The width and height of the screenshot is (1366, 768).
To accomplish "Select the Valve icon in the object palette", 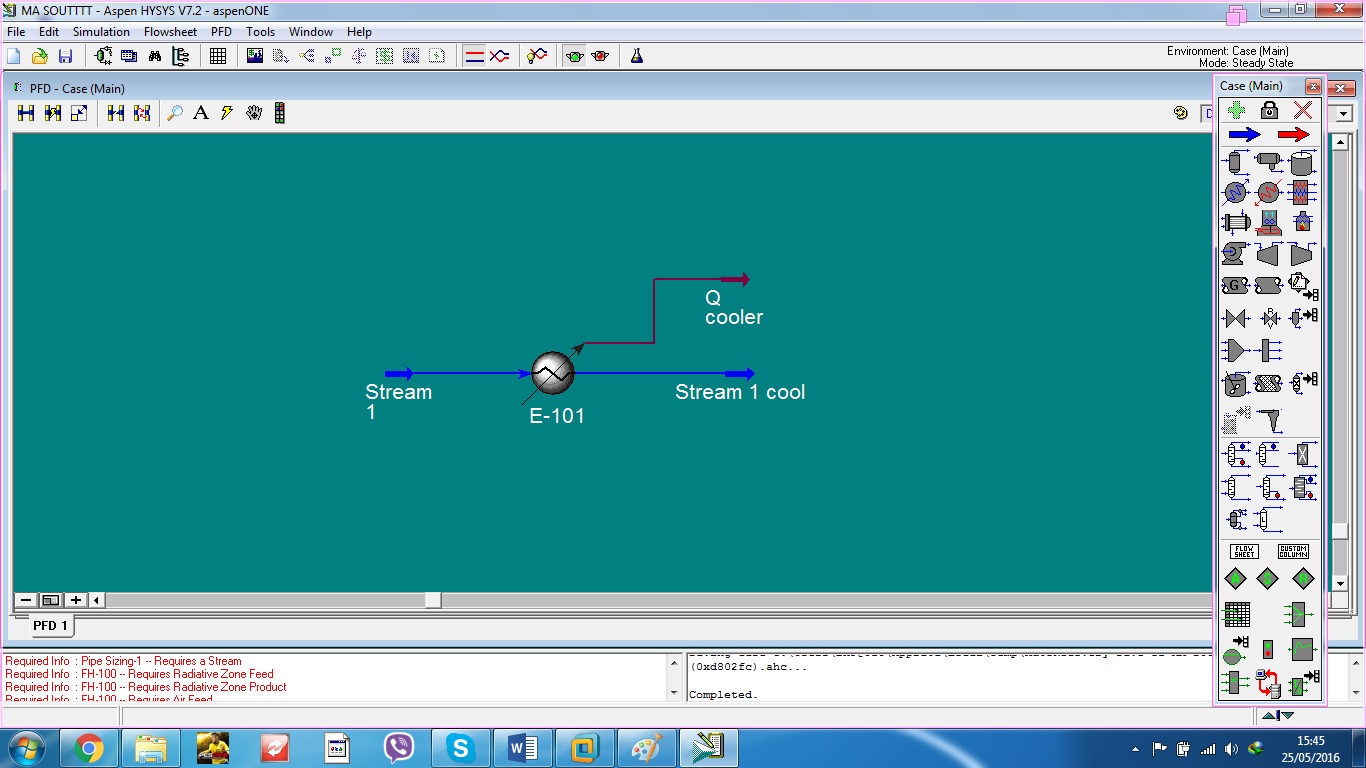I will [1234, 317].
